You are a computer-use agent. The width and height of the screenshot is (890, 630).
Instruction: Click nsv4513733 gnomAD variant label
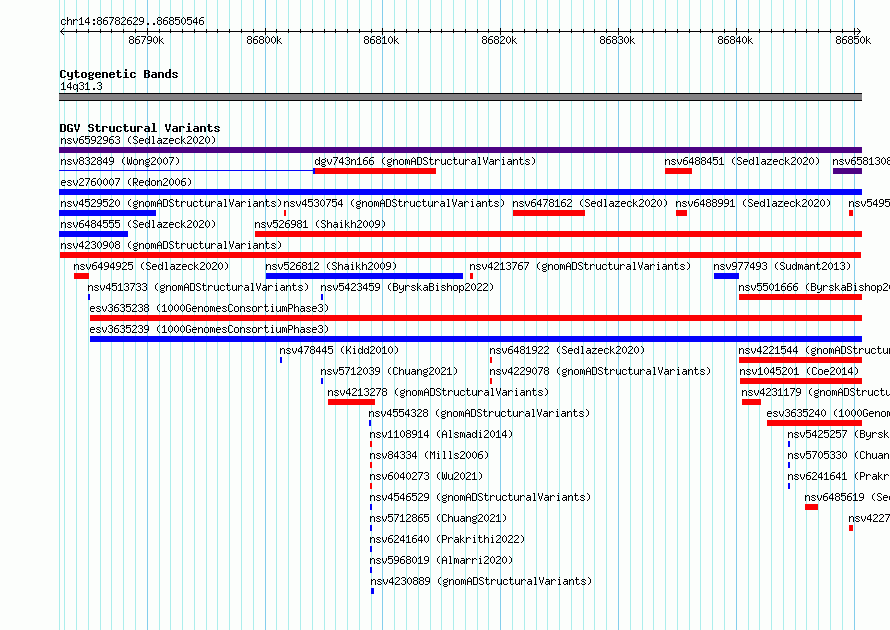point(198,287)
